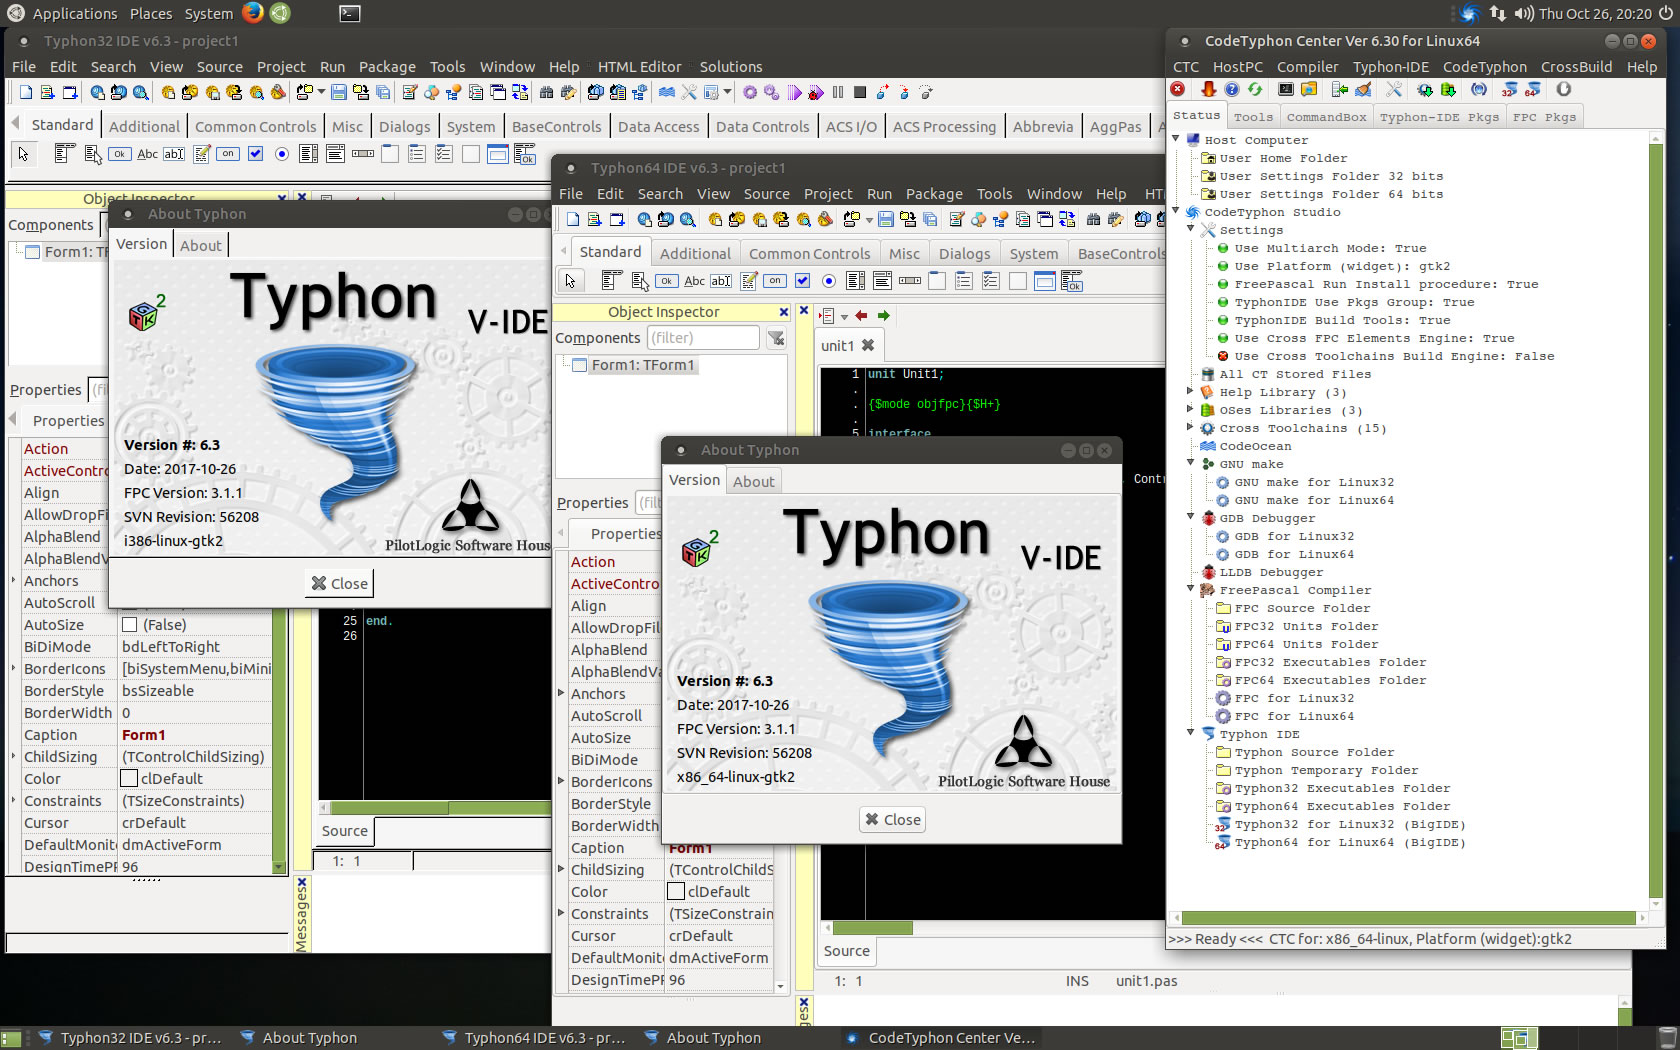This screenshot has width=1680, height=1050.
Task: Pick selection pointer tool in Typhon32 palette
Action: click(23, 153)
